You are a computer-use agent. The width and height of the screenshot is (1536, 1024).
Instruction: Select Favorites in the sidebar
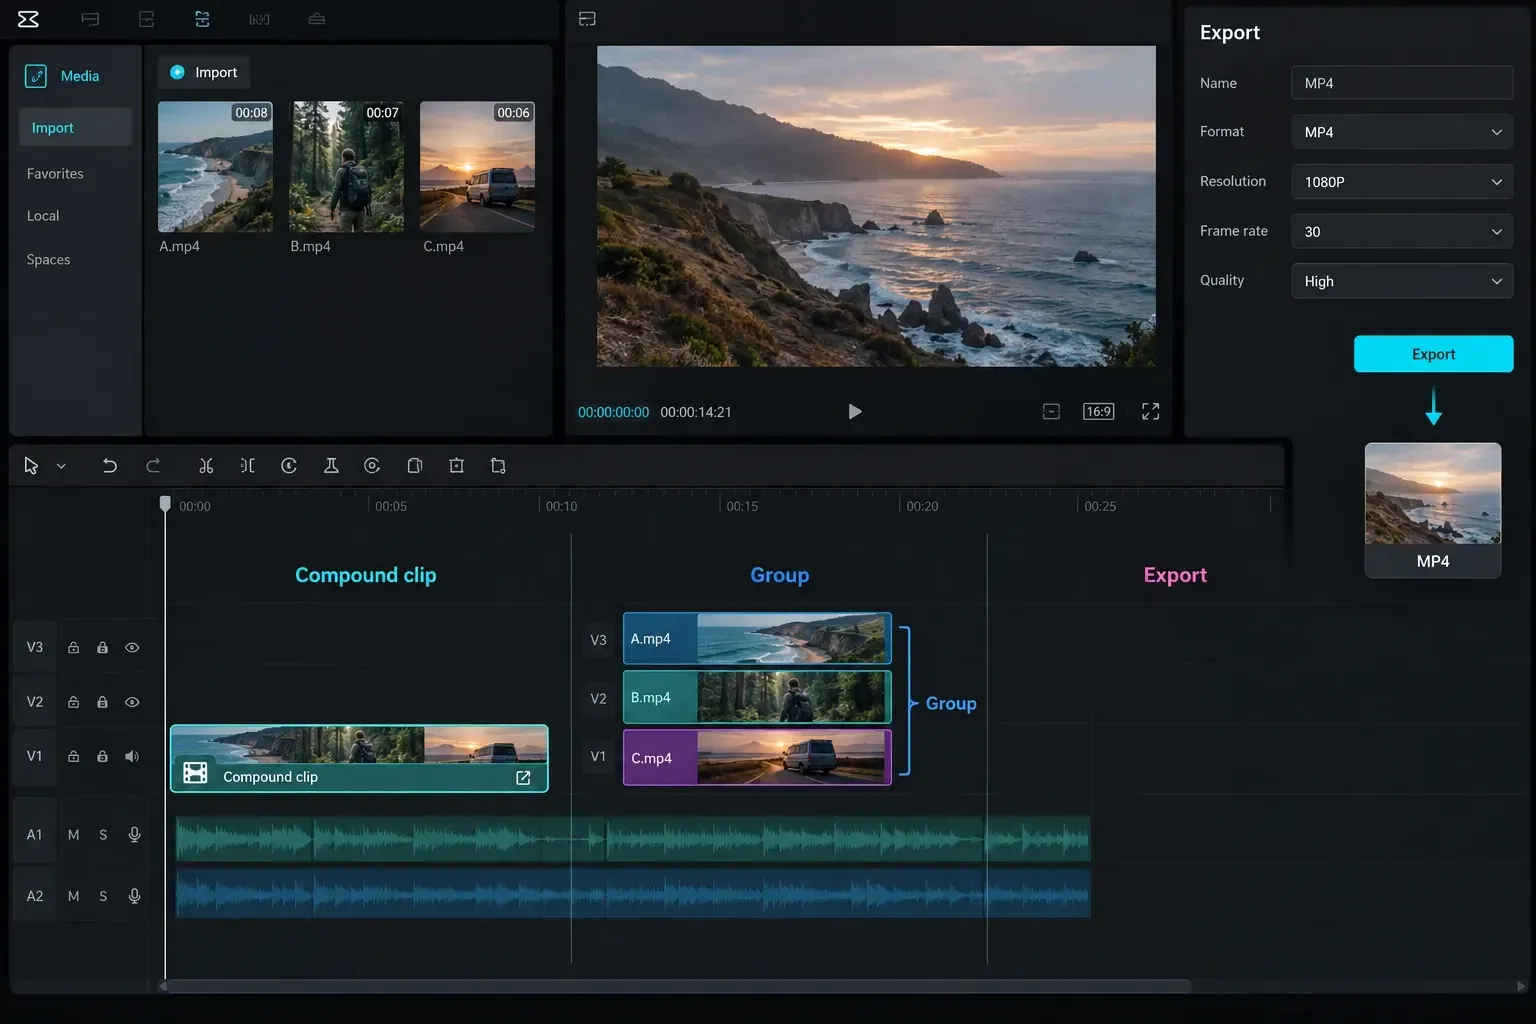pos(55,174)
